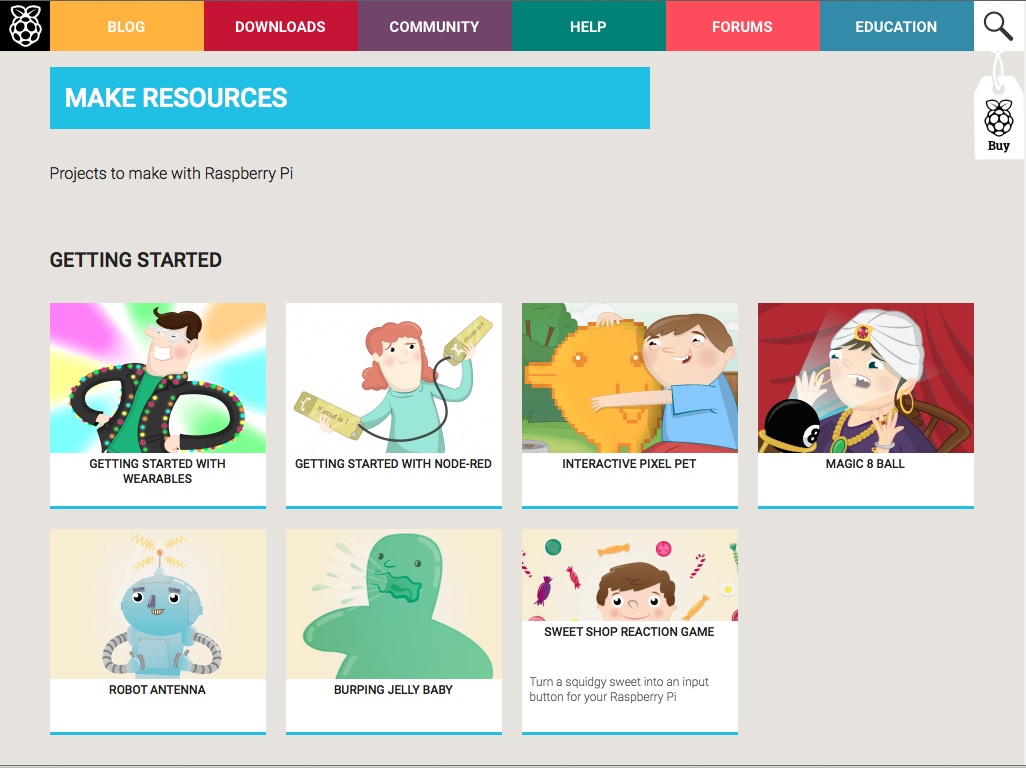Click the Make Resources banner heading
The width and height of the screenshot is (1026, 768).
[x=176, y=98]
